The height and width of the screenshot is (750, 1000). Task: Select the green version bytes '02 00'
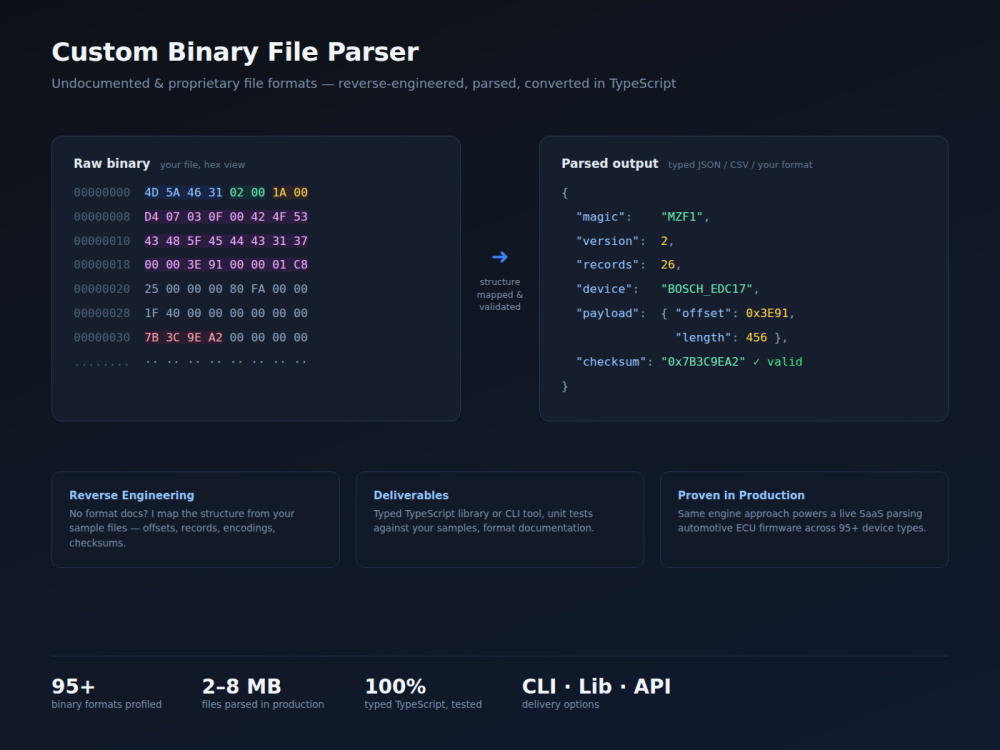(x=247, y=193)
